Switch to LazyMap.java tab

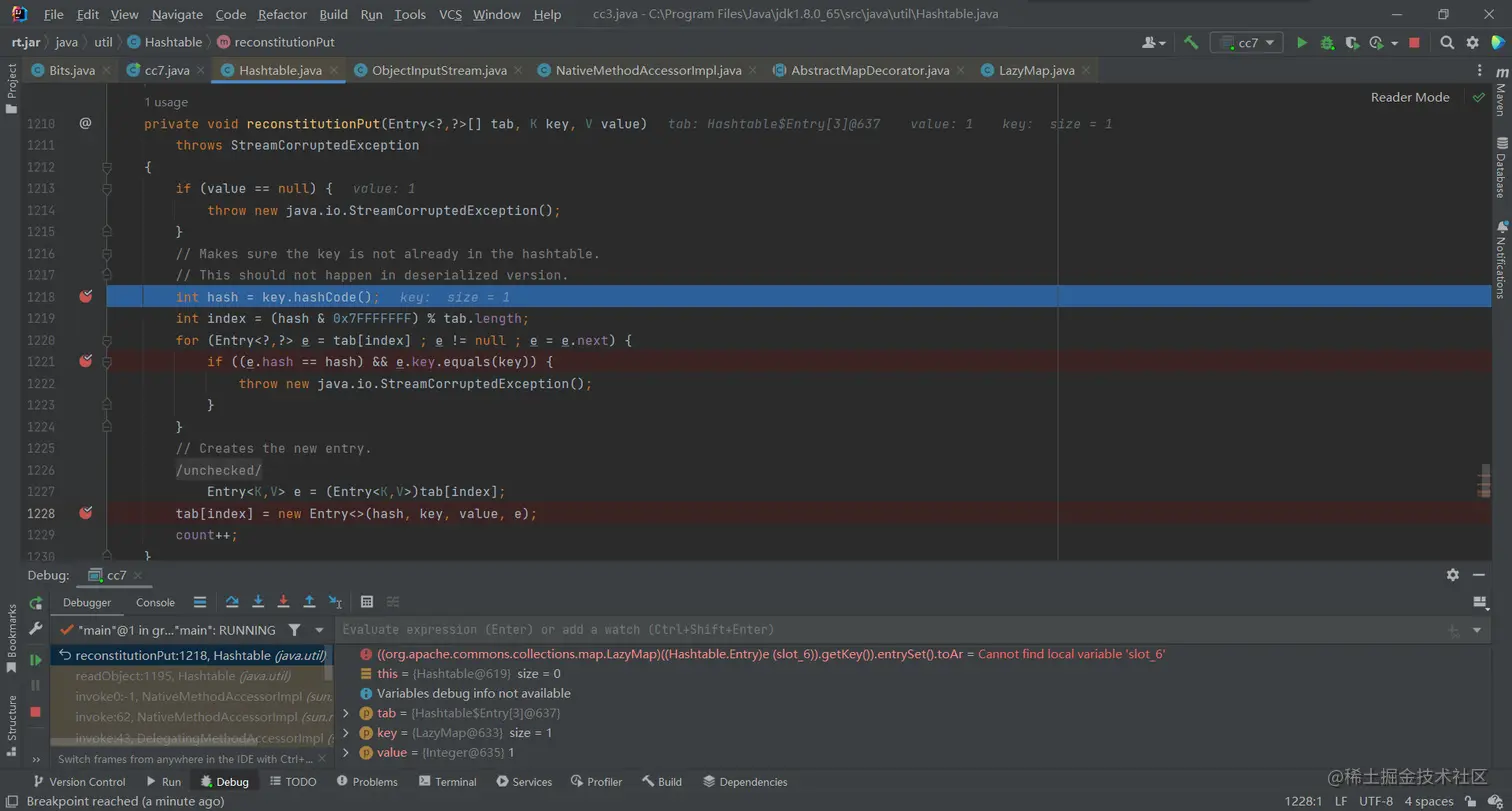(x=1036, y=70)
